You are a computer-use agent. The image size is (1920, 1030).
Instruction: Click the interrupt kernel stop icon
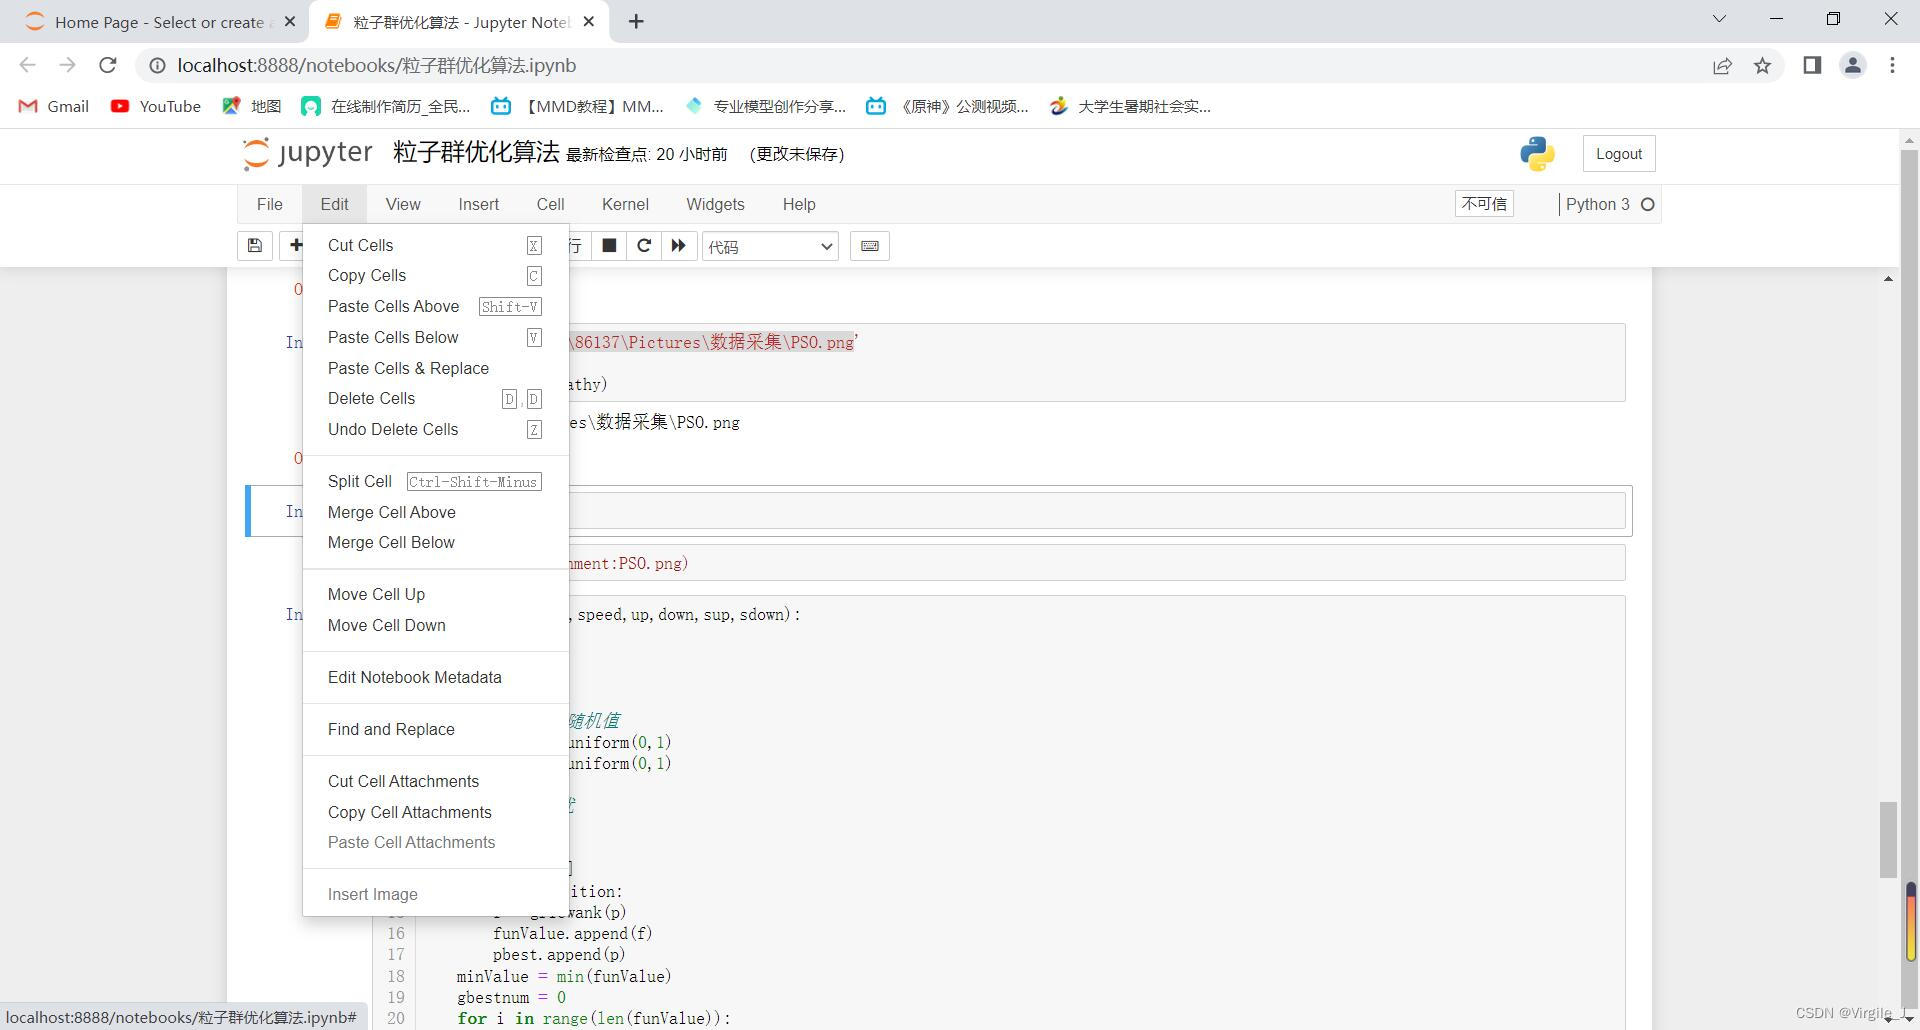[x=609, y=246]
